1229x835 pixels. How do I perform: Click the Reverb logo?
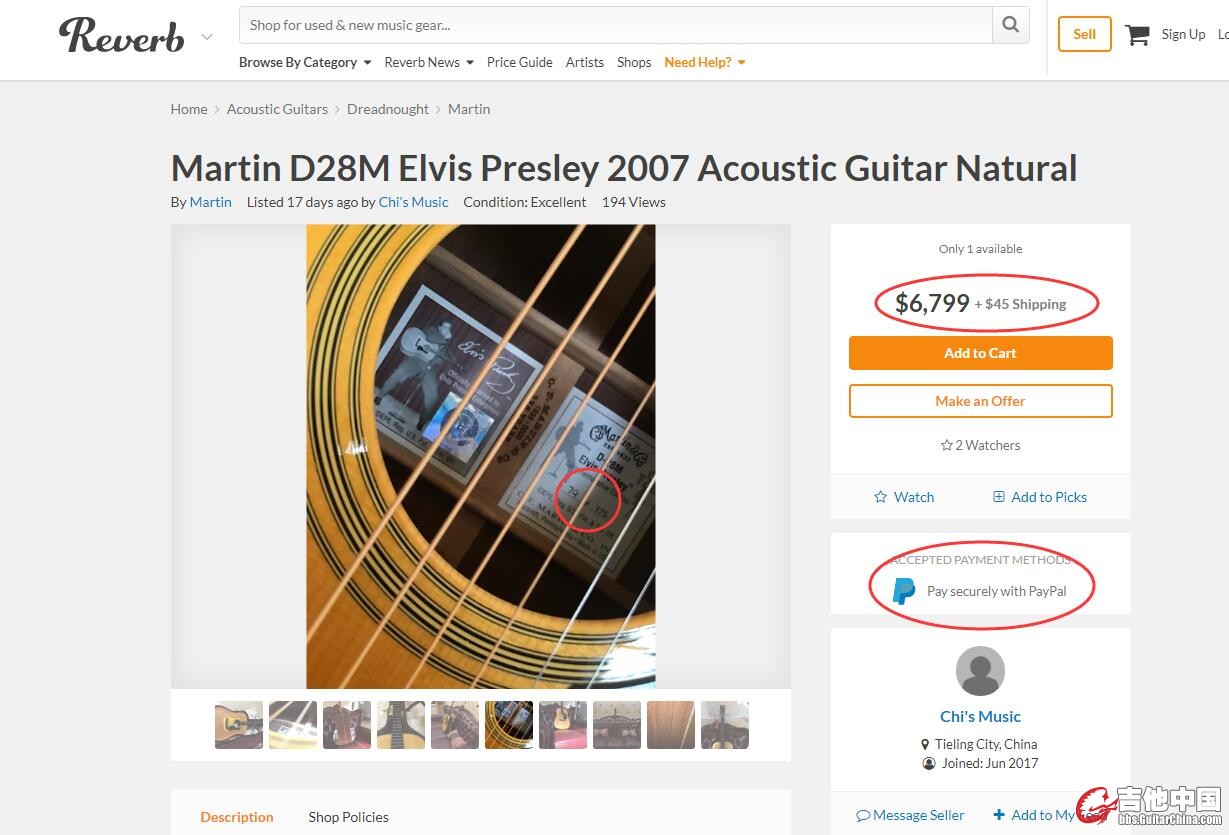(x=122, y=35)
